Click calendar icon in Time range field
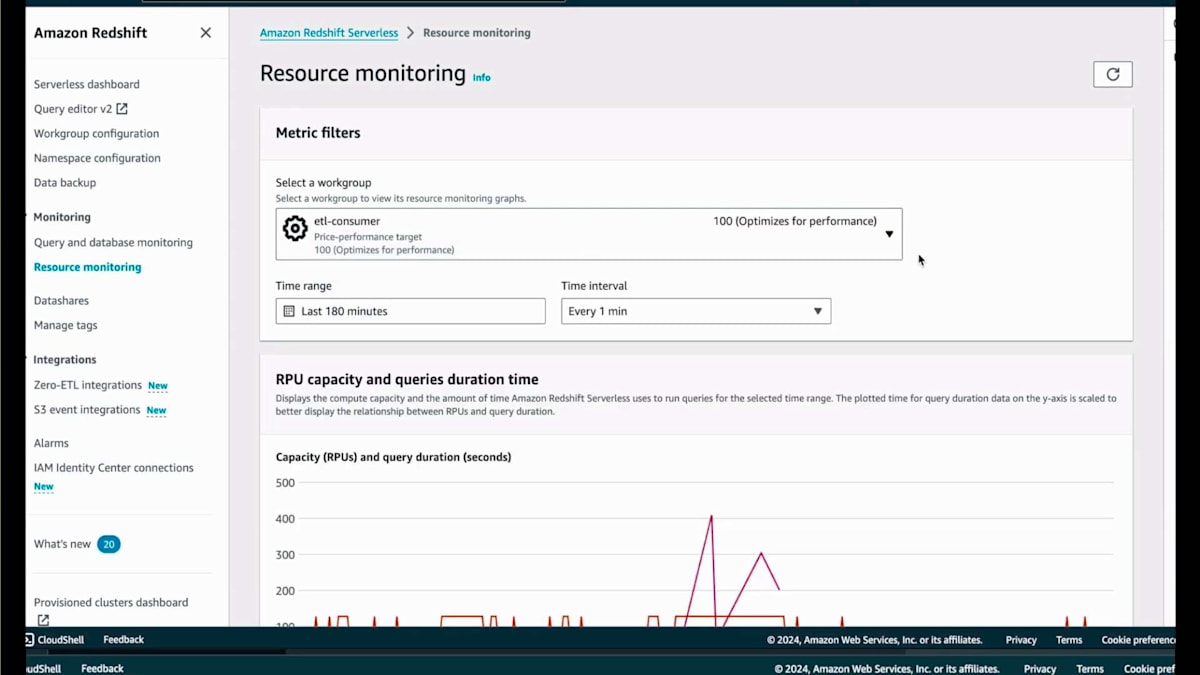The width and height of the screenshot is (1200, 675). point(289,311)
